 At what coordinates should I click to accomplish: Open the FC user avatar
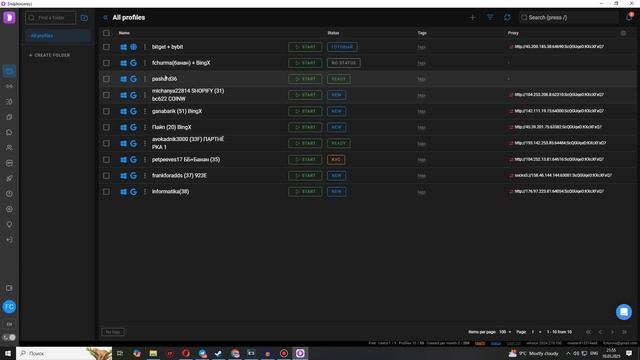click(x=9, y=307)
